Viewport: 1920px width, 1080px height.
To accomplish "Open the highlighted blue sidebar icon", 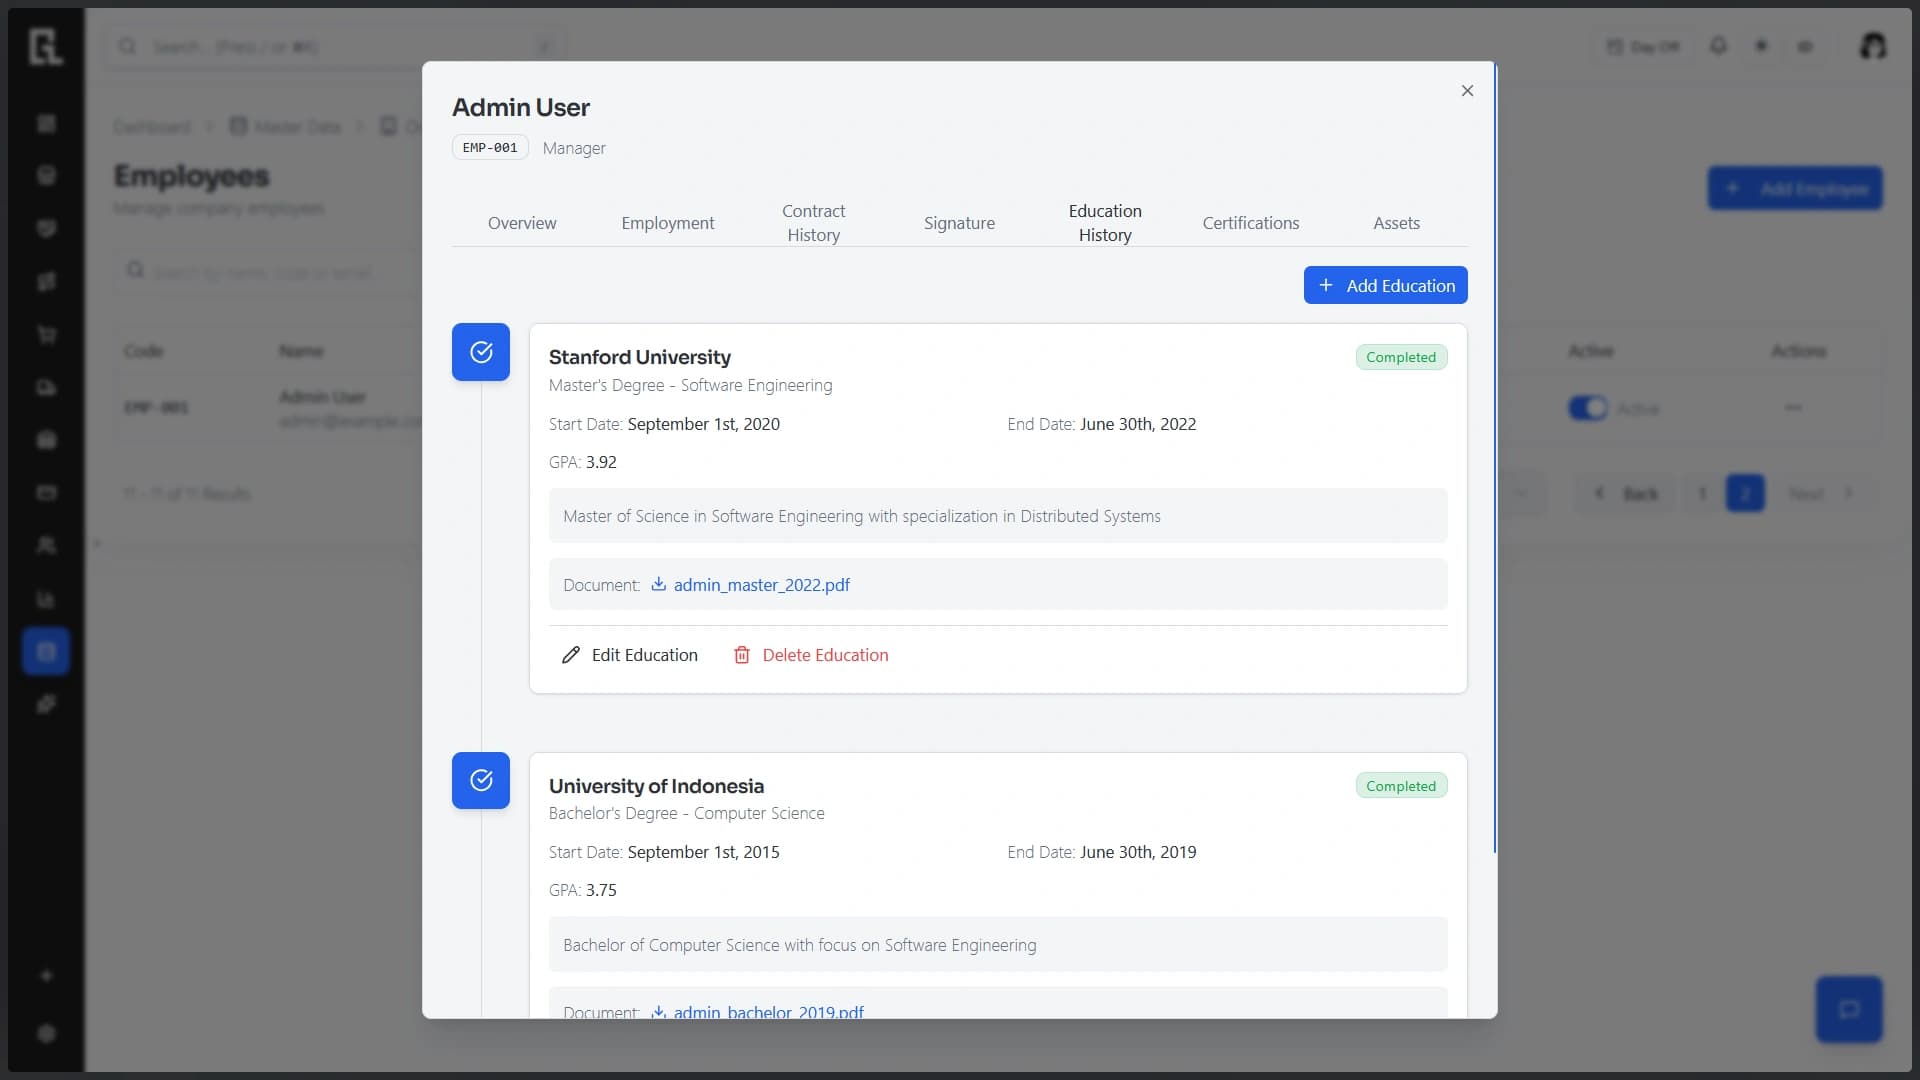I will pos(46,651).
